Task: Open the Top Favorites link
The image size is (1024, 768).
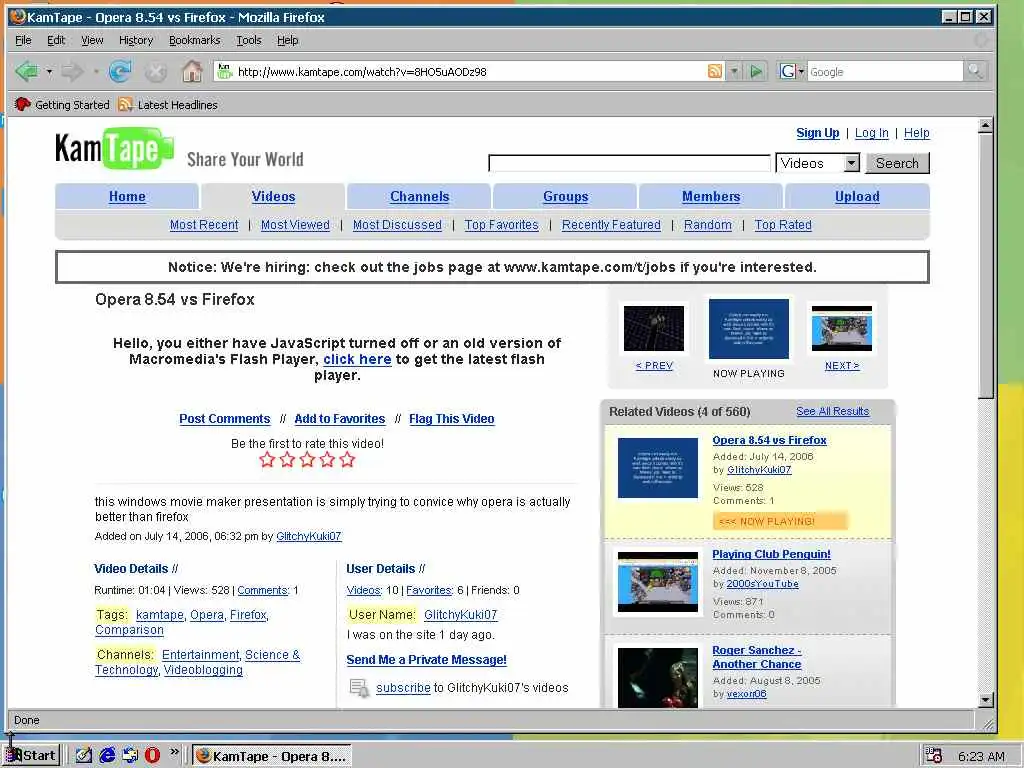Action: click(502, 225)
